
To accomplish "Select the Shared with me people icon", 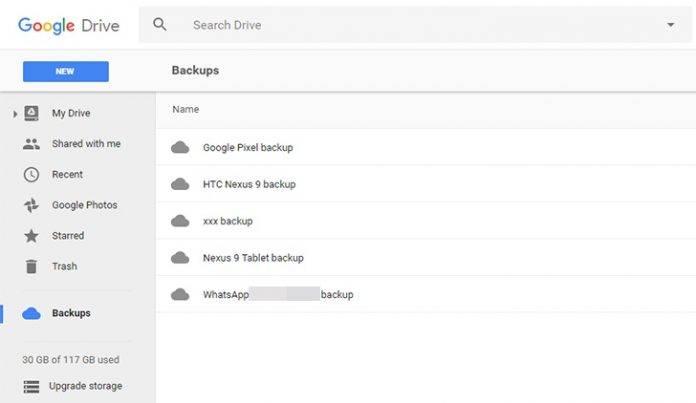I will [x=31, y=144].
